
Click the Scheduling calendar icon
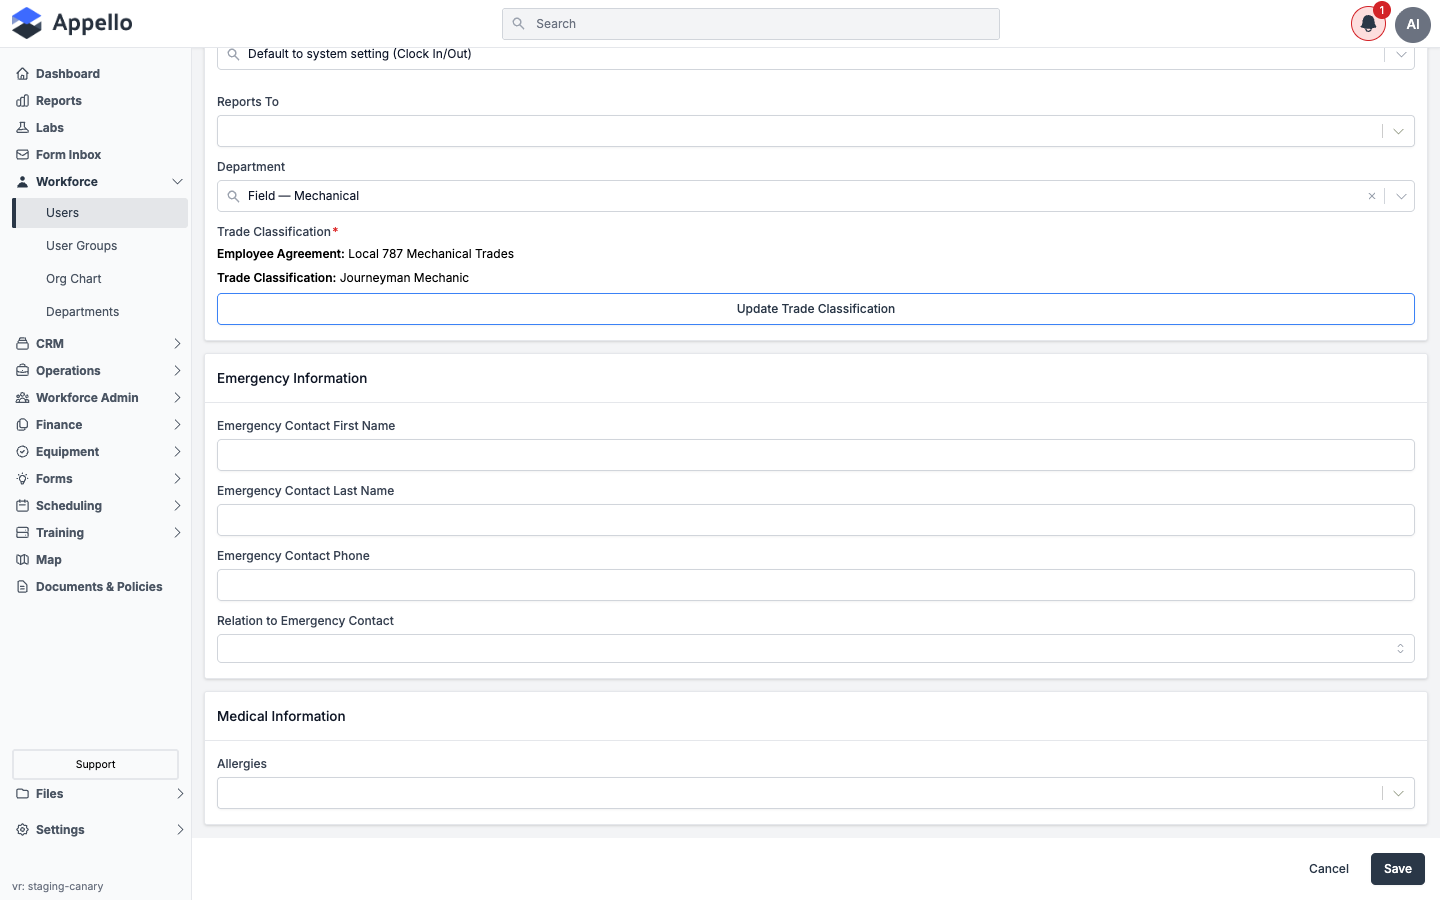[x=22, y=506]
